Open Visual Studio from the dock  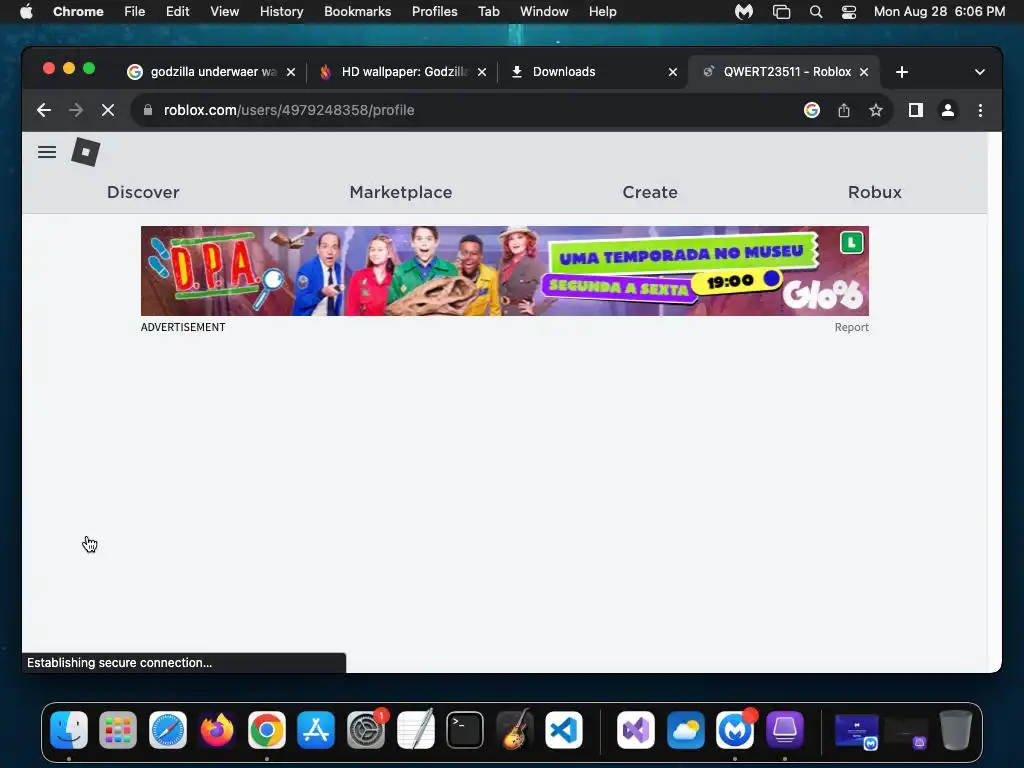[x=636, y=730]
